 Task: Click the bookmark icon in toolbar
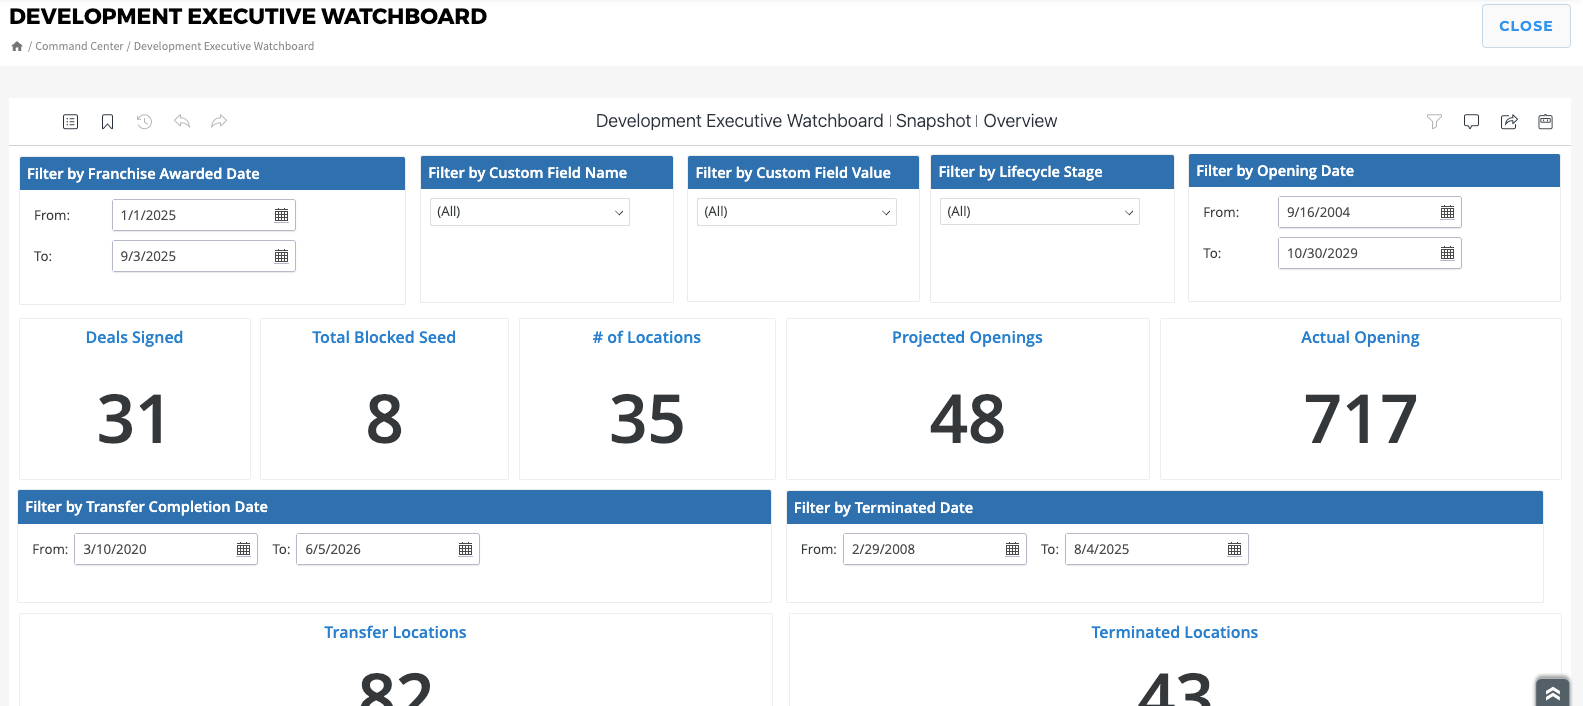tap(107, 122)
